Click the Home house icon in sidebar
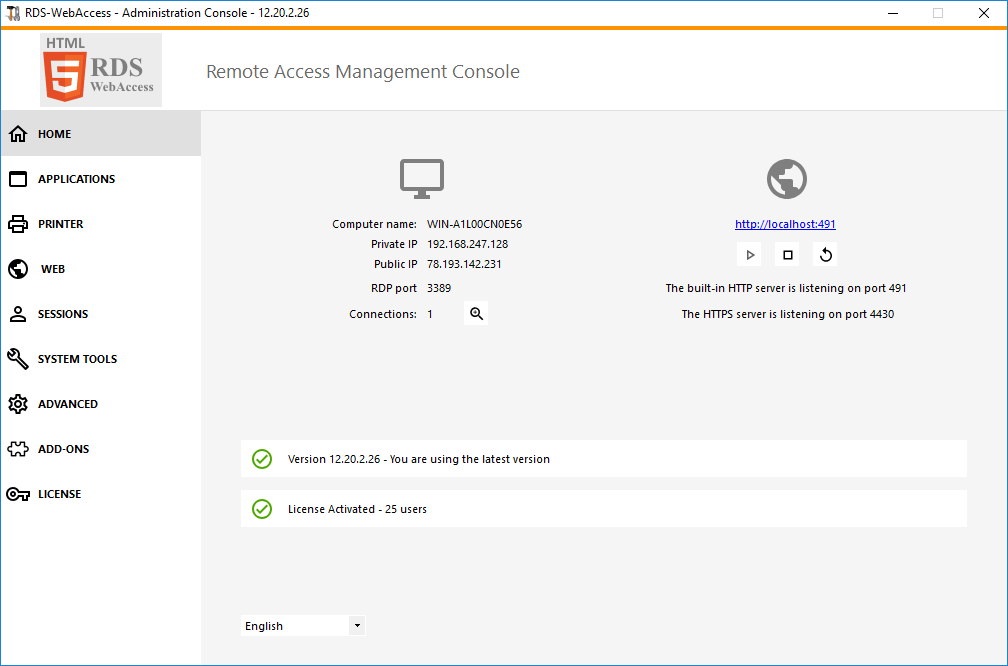 coord(18,134)
